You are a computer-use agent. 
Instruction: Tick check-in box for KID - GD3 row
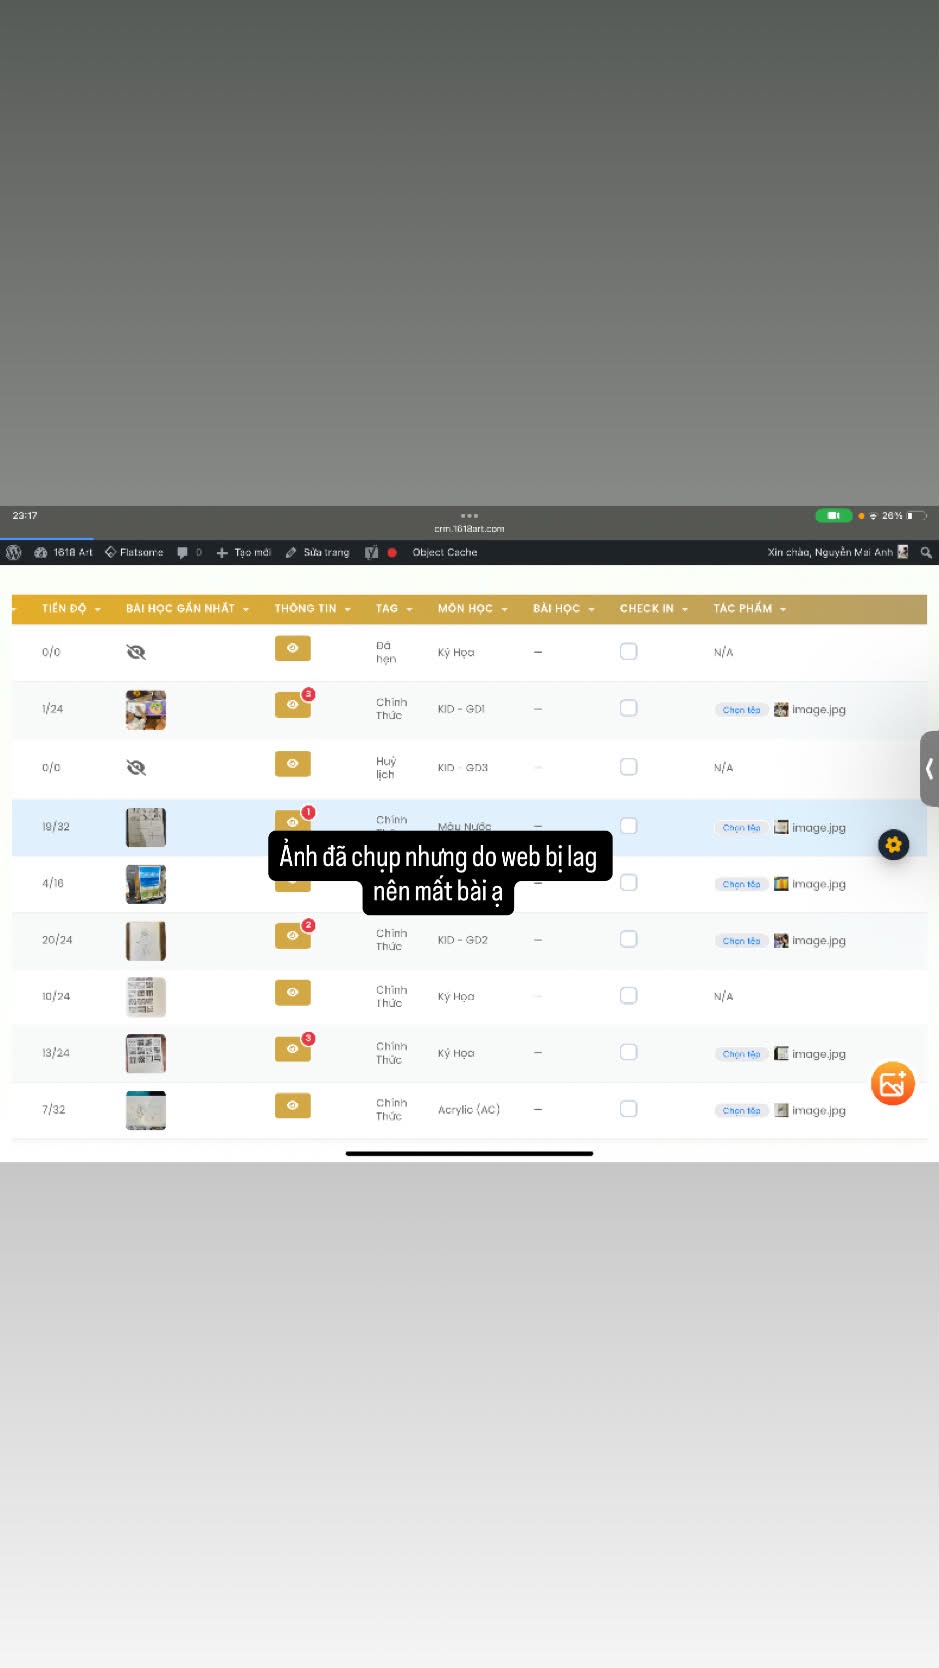628,767
